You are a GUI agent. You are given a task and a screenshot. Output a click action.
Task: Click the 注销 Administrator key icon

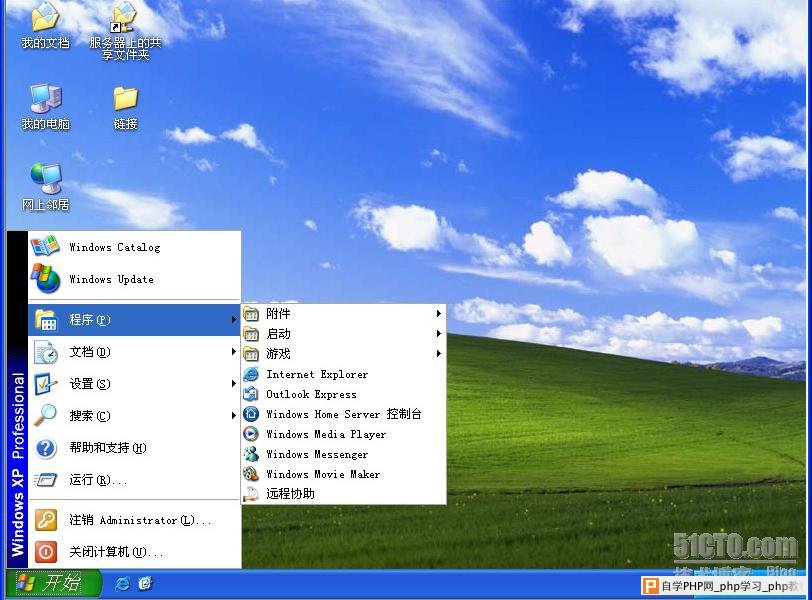click(x=46, y=520)
